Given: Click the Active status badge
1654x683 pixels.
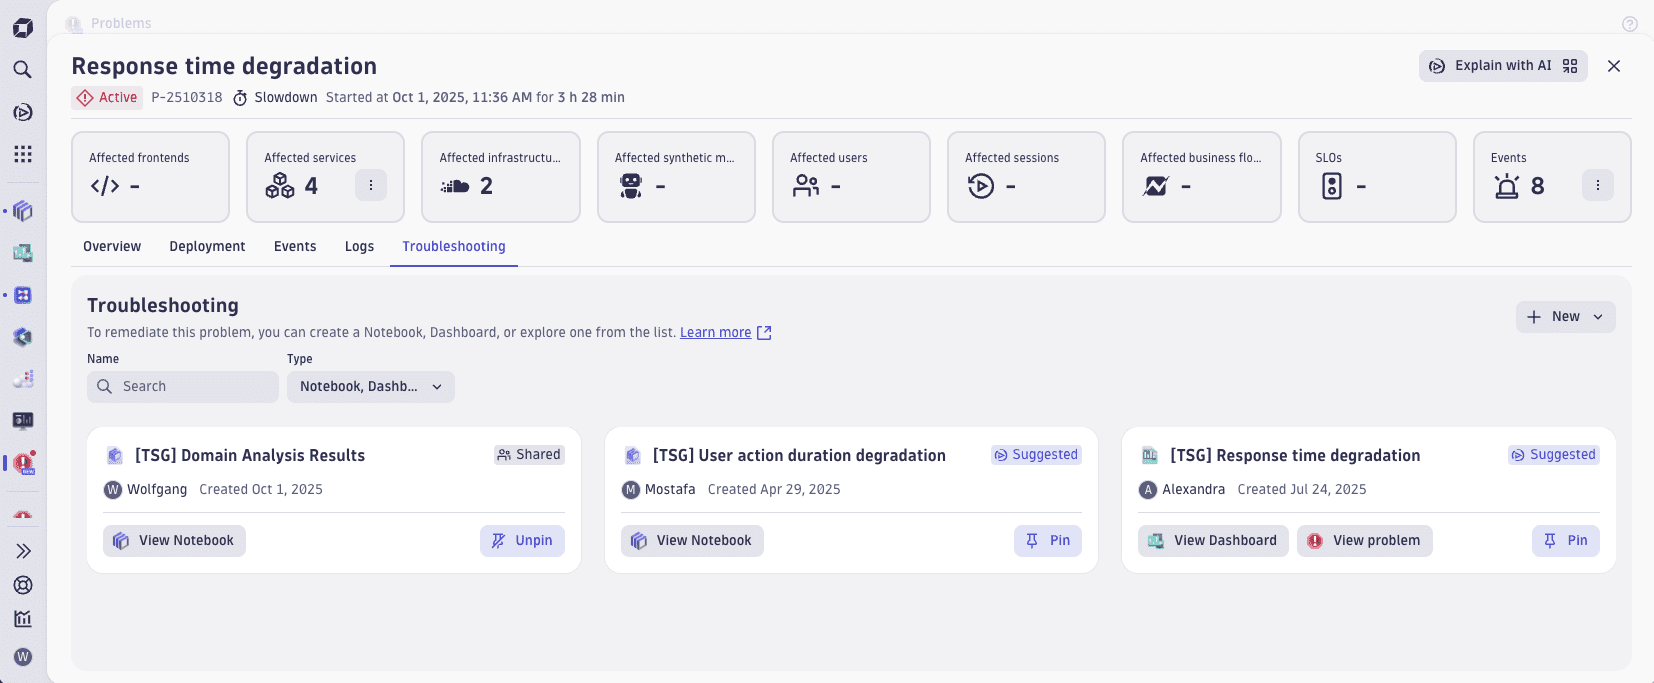Looking at the screenshot, I should click(x=107, y=97).
